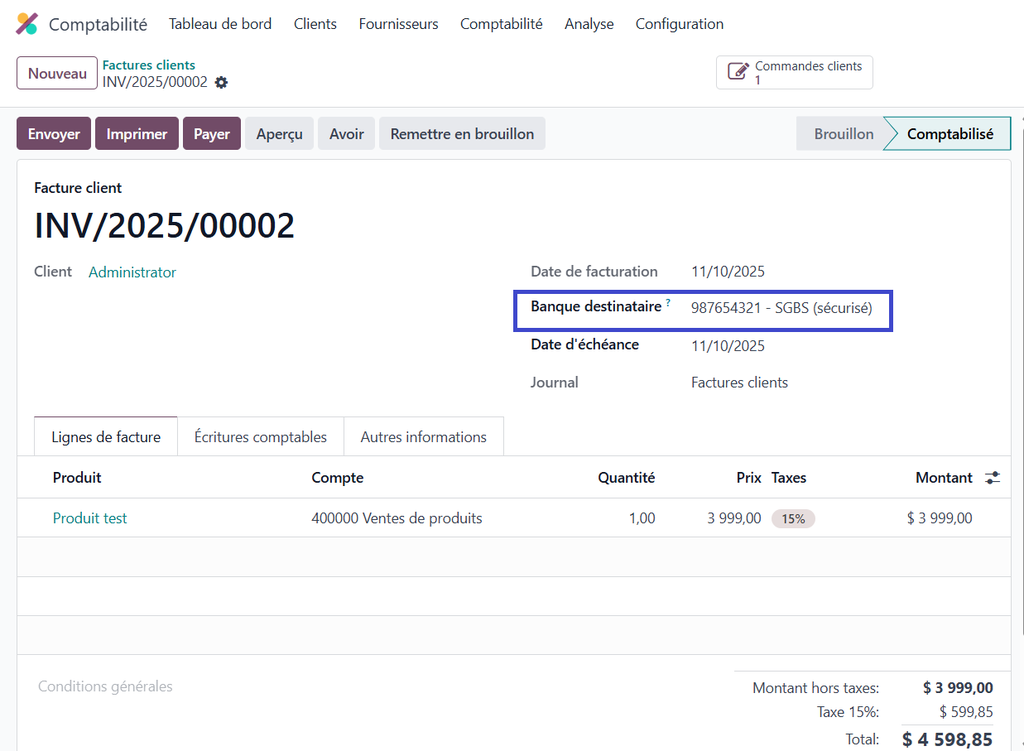Image resolution: width=1024 pixels, height=751 pixels.
Task: Open the Administrator client link
Action: tap(133, 272)
